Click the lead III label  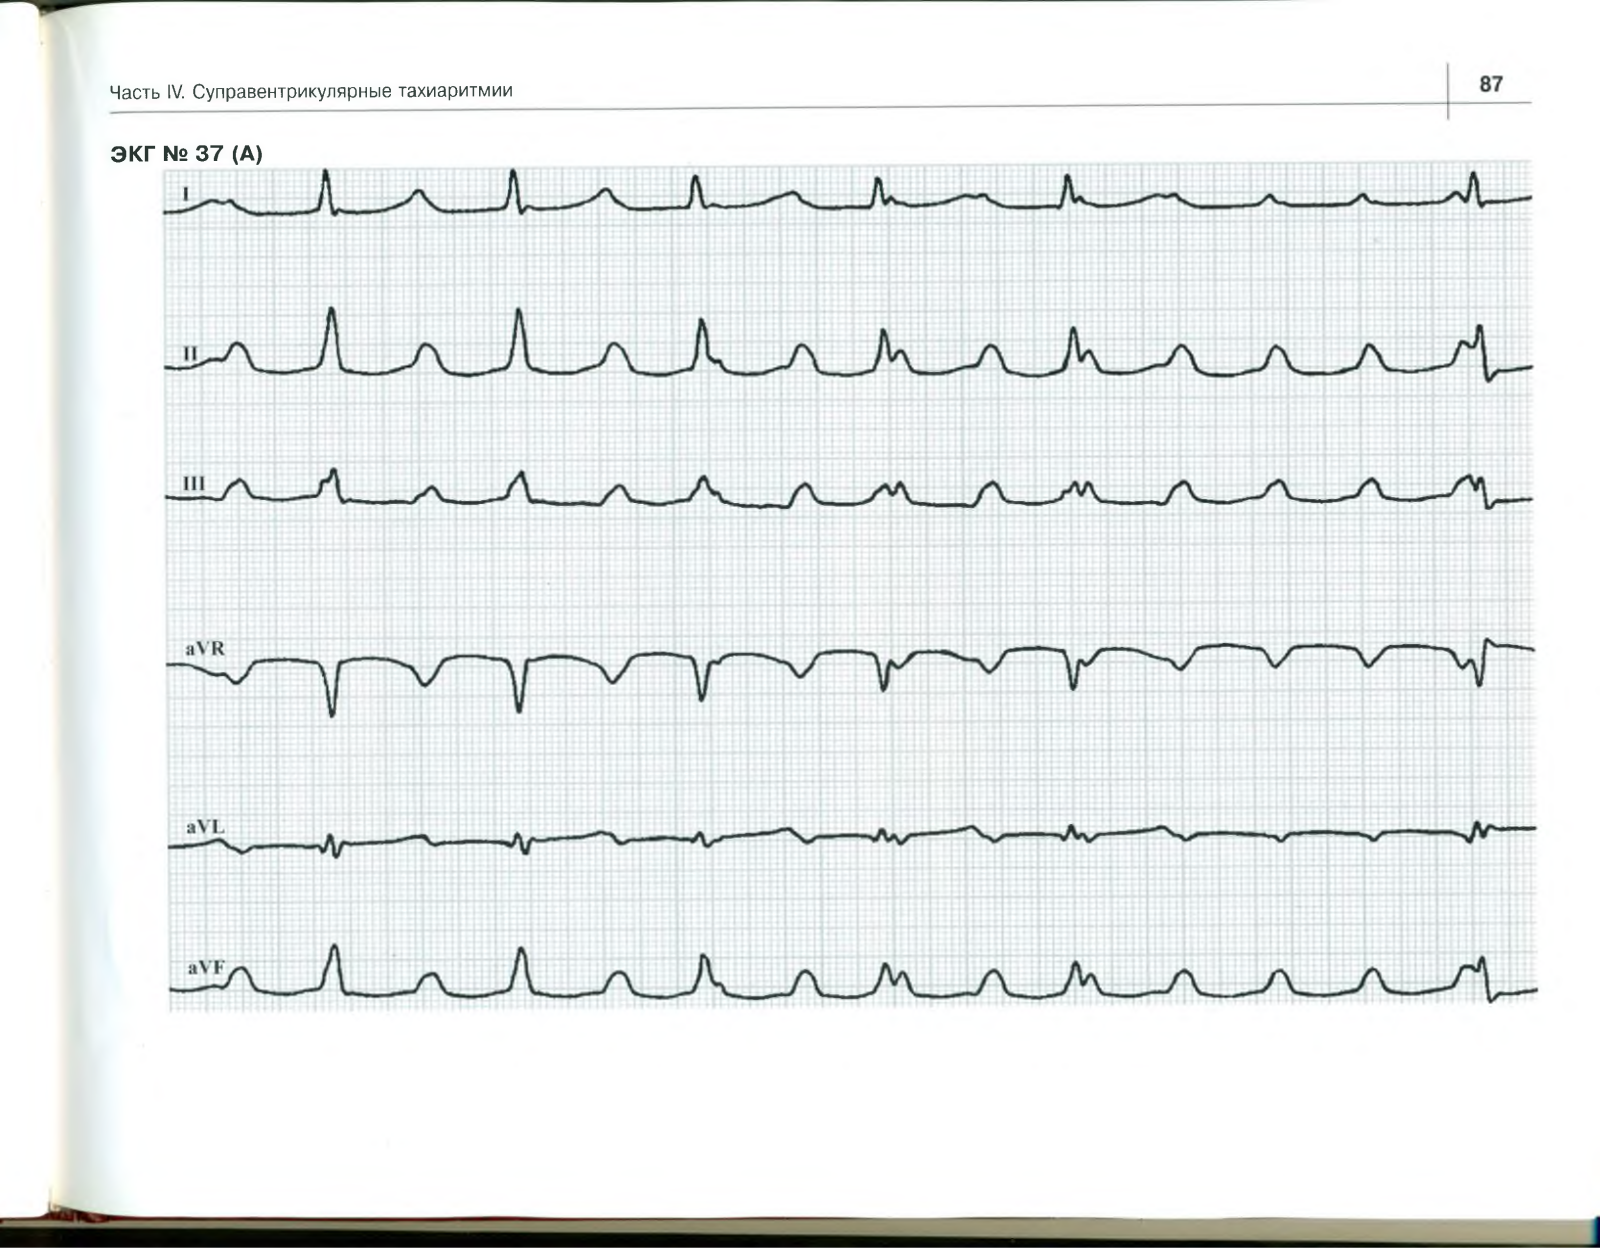[x=194, y=484]
